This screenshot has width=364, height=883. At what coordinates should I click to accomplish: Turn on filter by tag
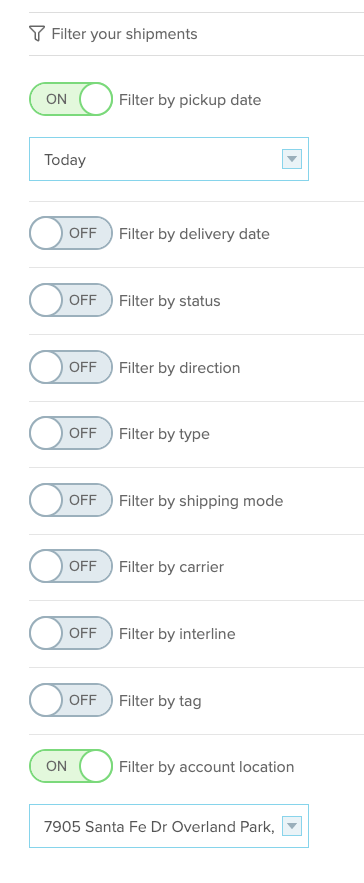pos(71,700)
